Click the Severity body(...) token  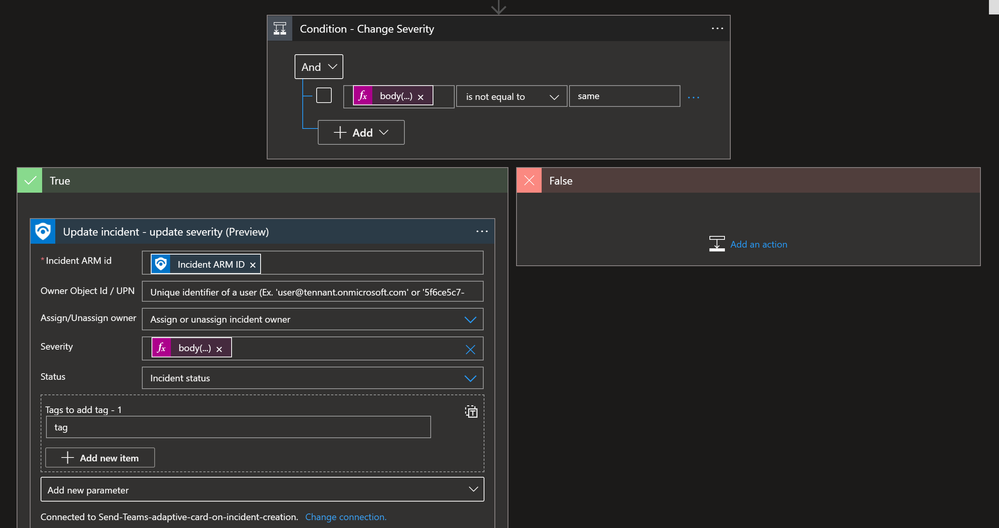191,348
